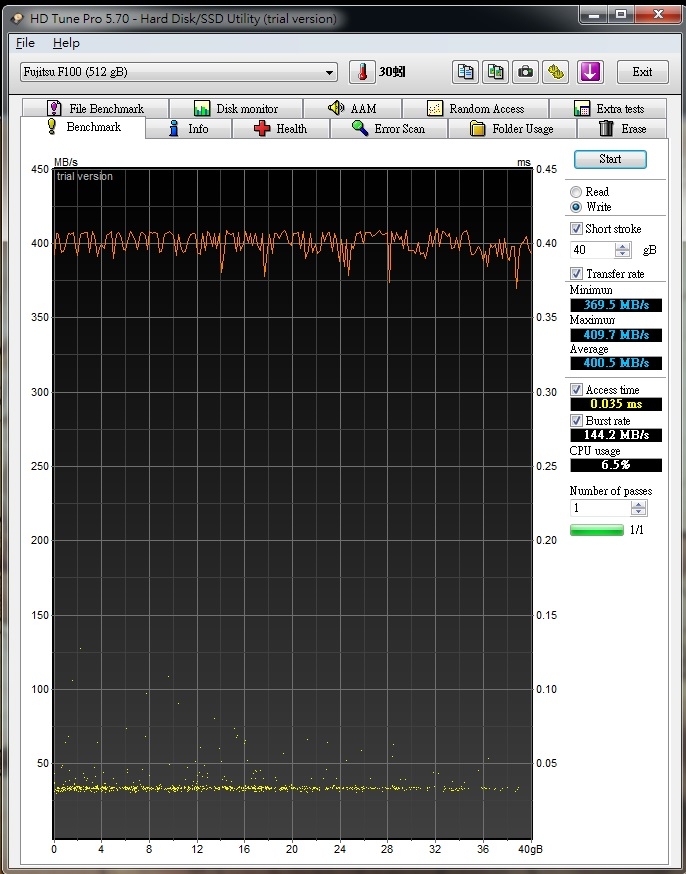
Task: Toggle the Access time checkbox
Action: click(576, 390)
